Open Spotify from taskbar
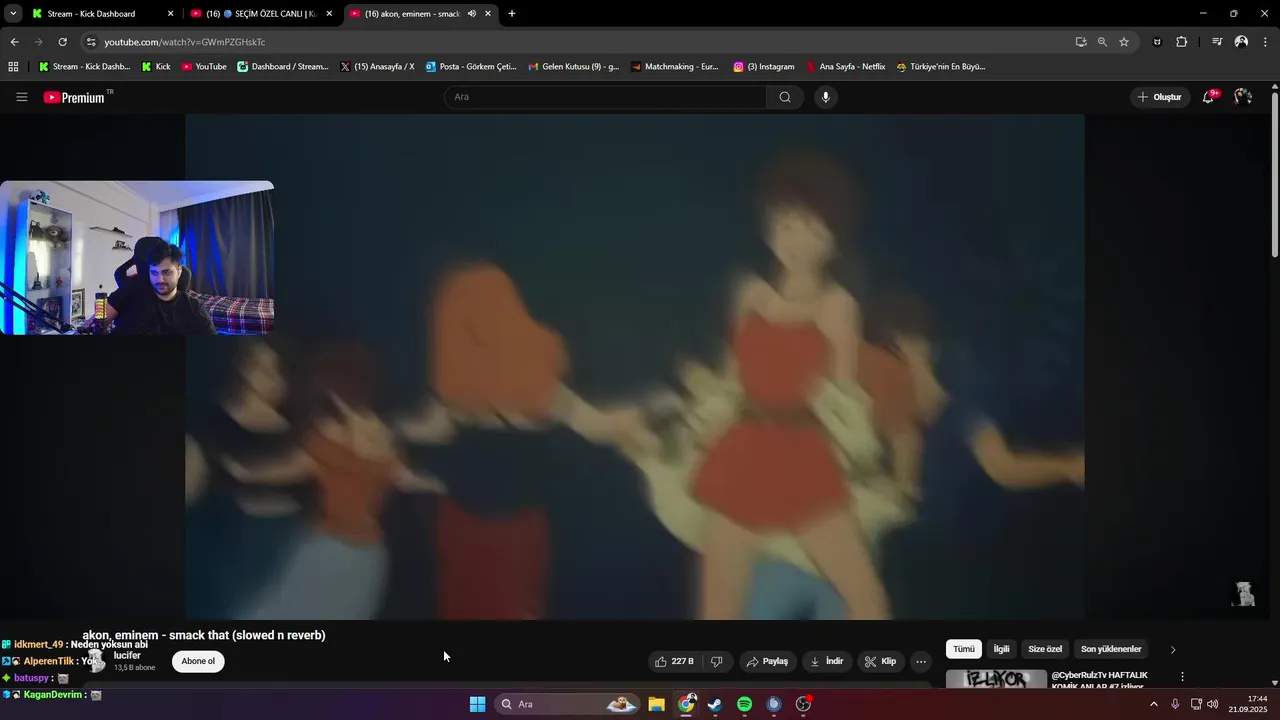The height and width of the screenshot is (720, 1280). [744, 704]
